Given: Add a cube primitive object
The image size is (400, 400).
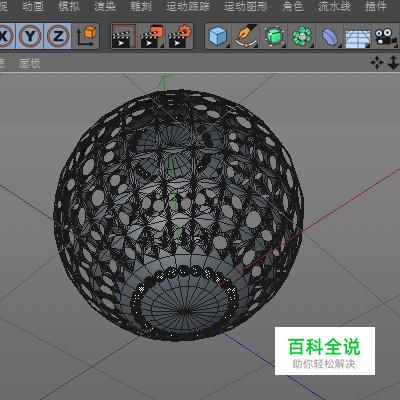Looking at the screenshot, I should pyautogui.click(x=218, y=36).
